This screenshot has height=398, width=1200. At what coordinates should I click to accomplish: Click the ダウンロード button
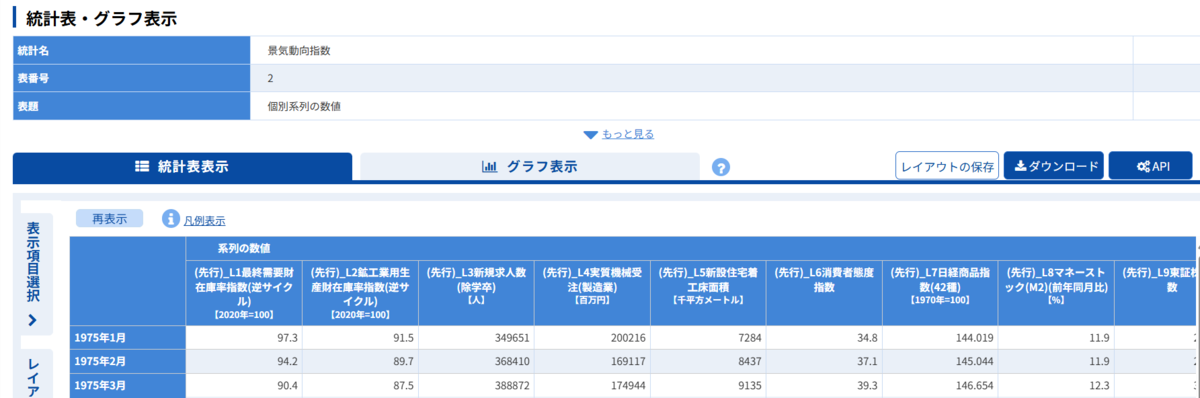1054,166
